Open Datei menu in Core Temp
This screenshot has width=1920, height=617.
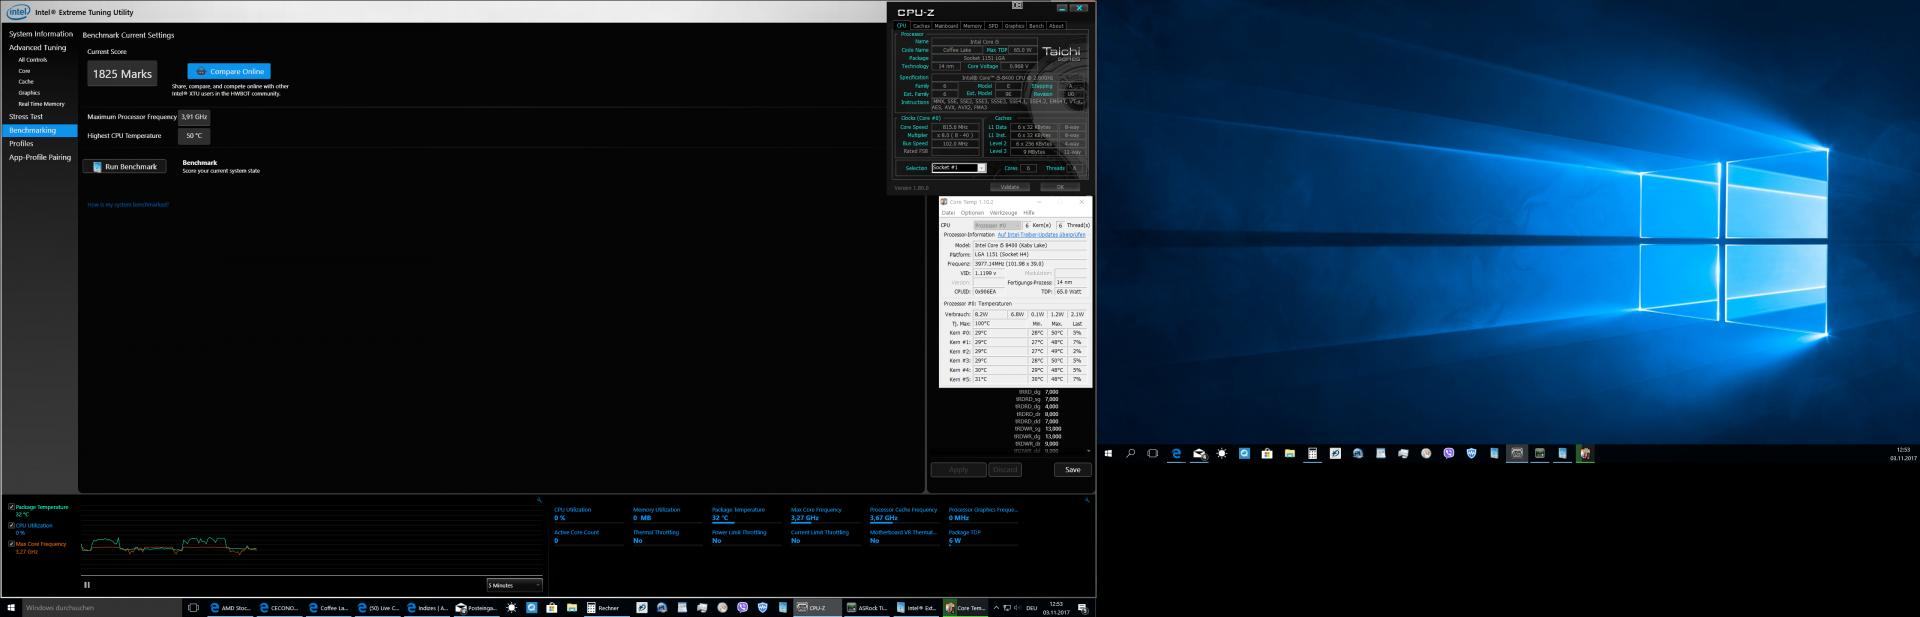pos(948,212)
